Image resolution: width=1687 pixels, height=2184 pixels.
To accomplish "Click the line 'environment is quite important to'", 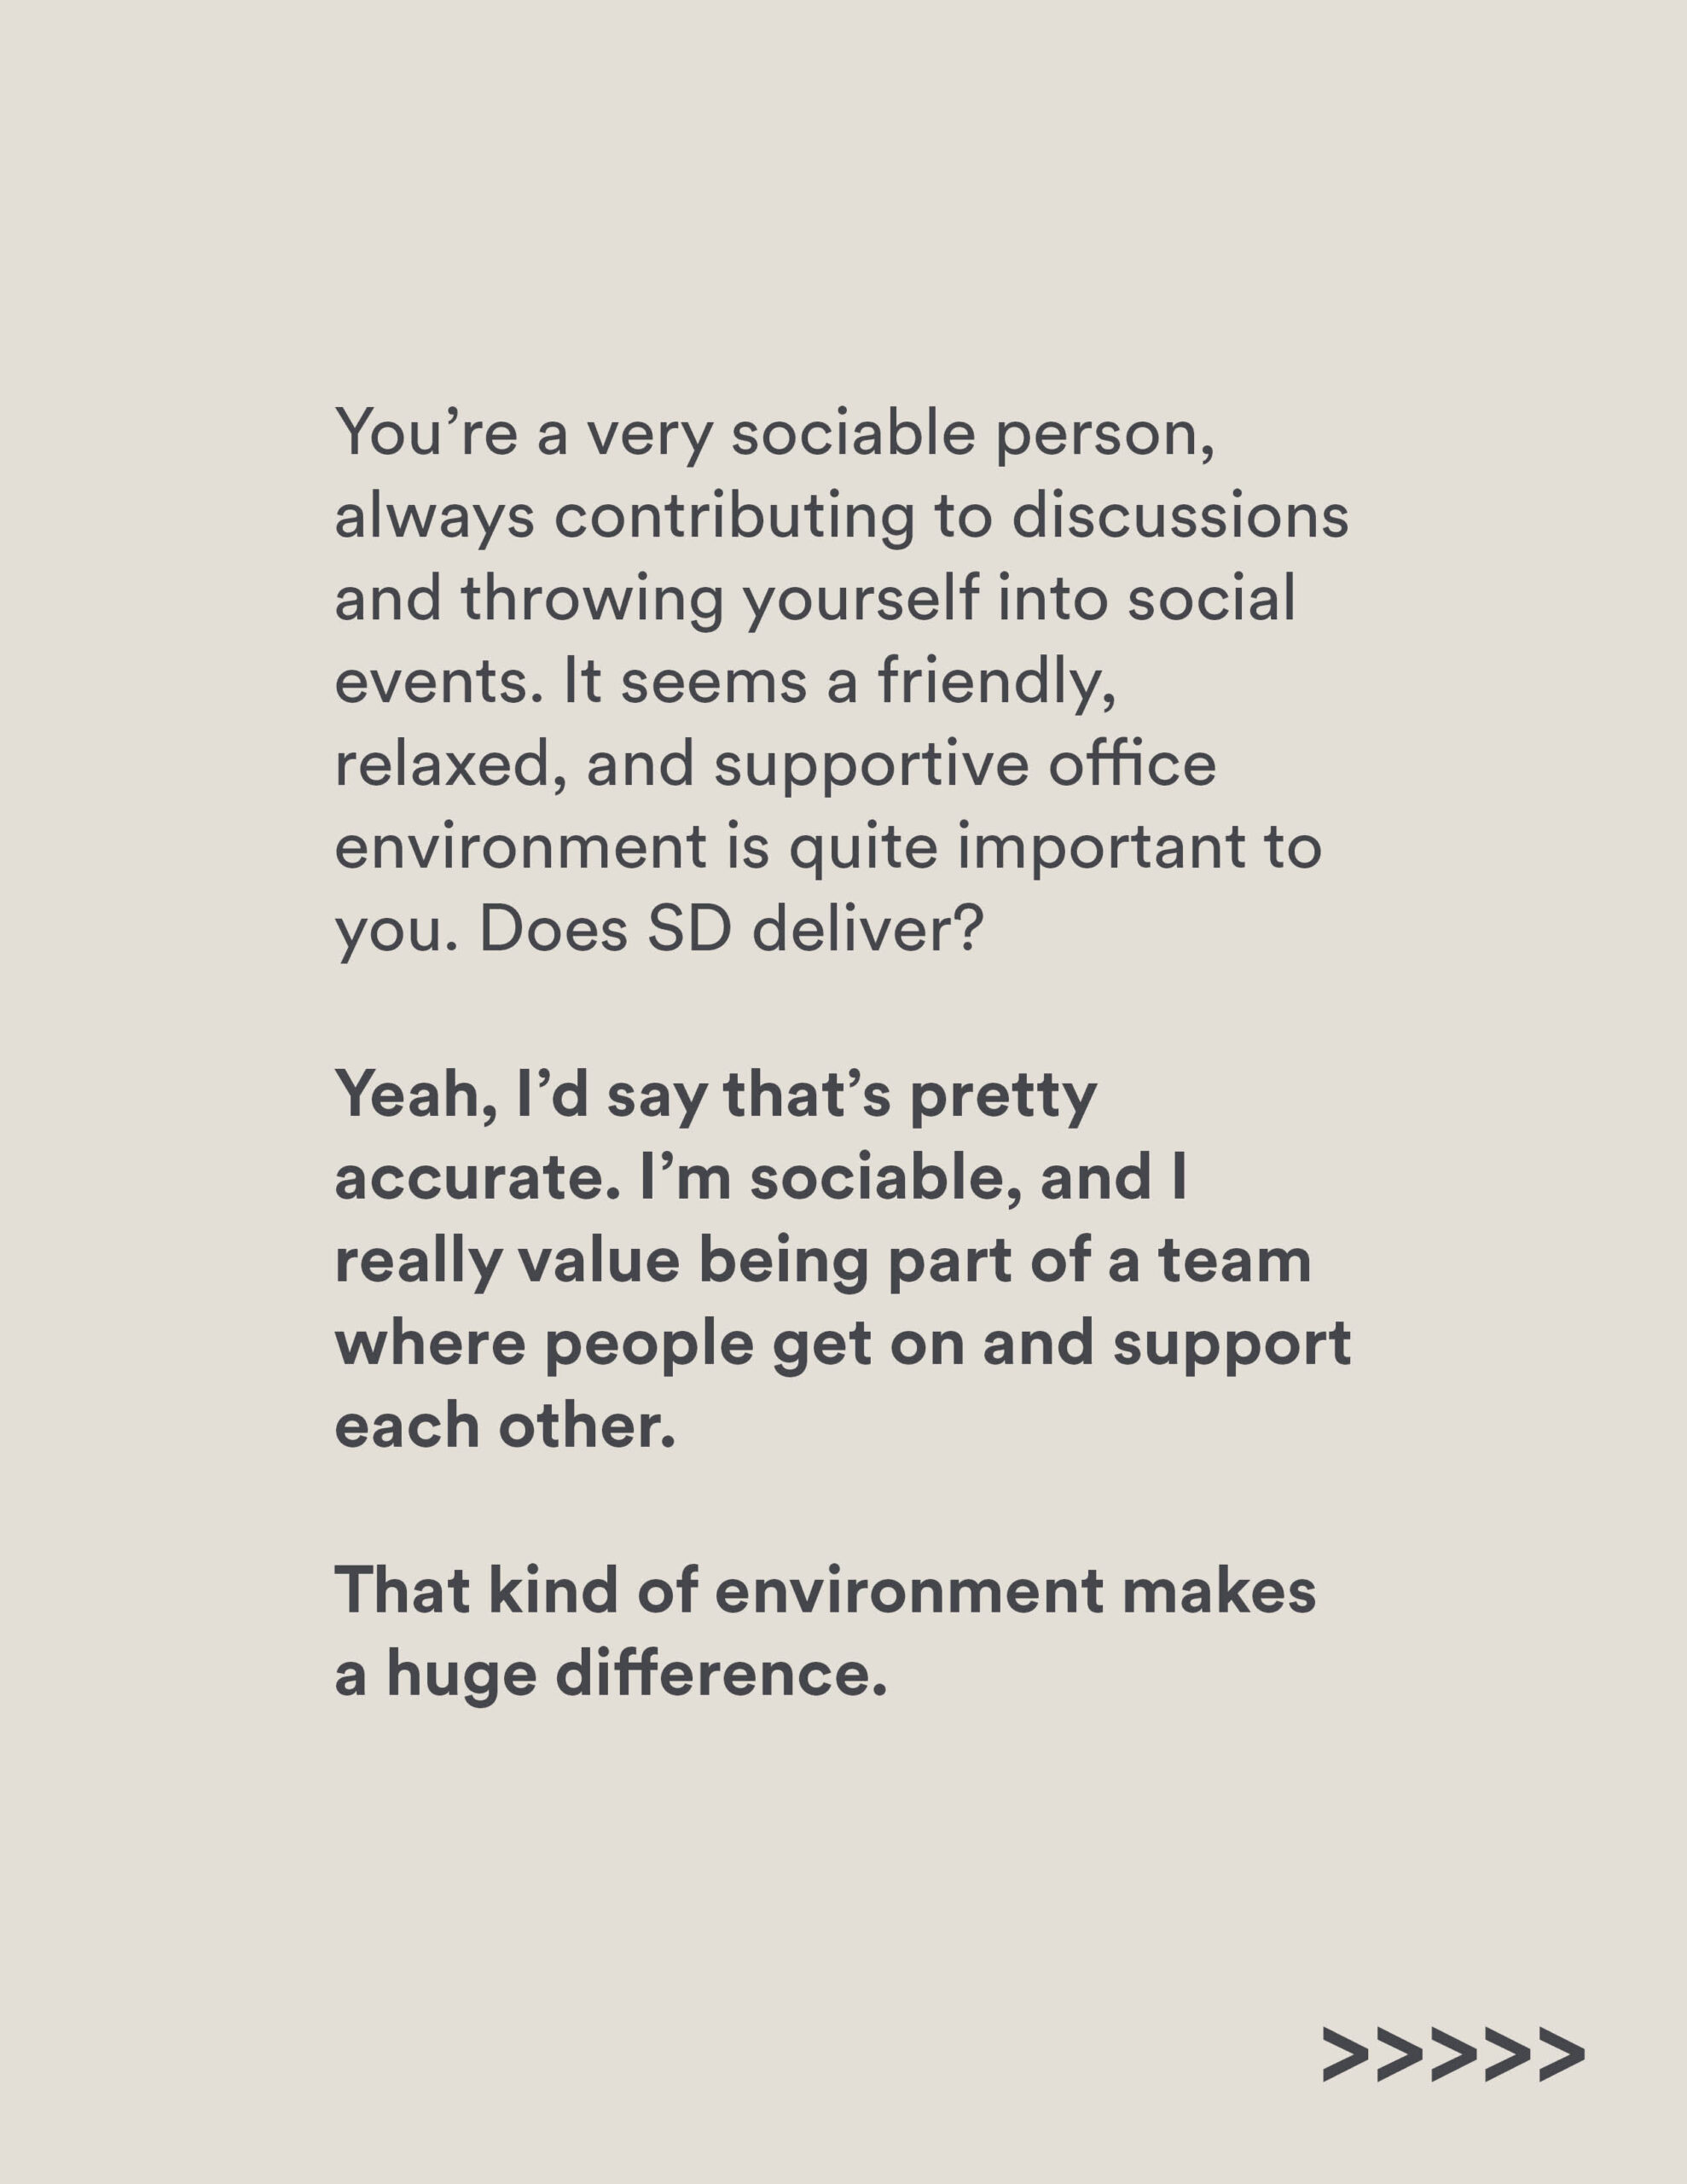I will [828, 849].
